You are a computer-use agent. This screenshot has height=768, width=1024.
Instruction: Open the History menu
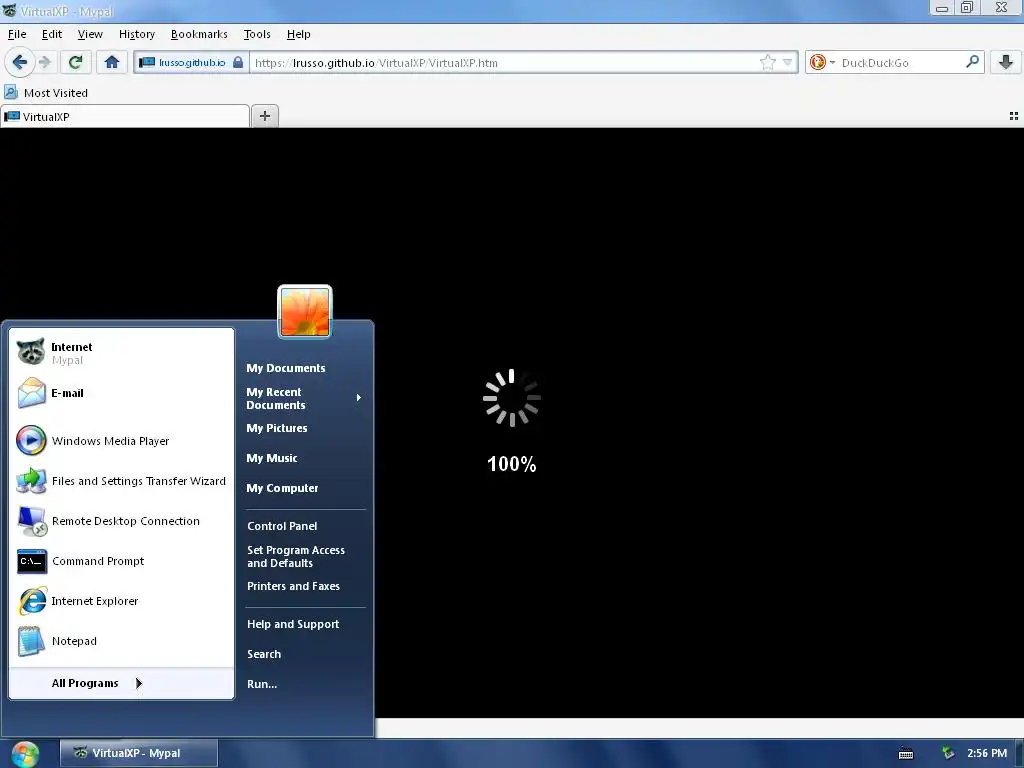point(136,34)
